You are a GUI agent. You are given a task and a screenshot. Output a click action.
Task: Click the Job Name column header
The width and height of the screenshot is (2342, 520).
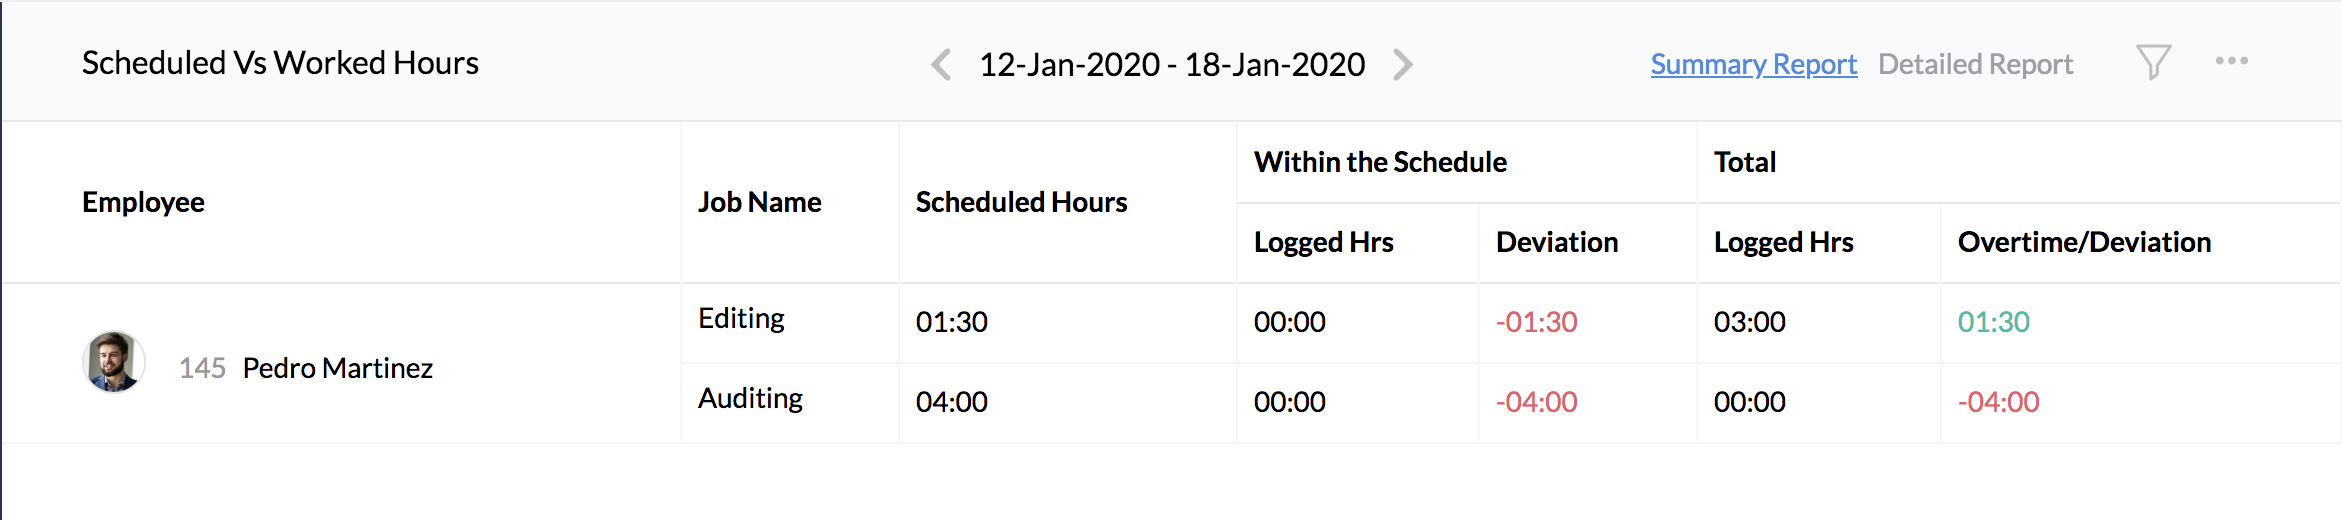click(x=759, y=202)
